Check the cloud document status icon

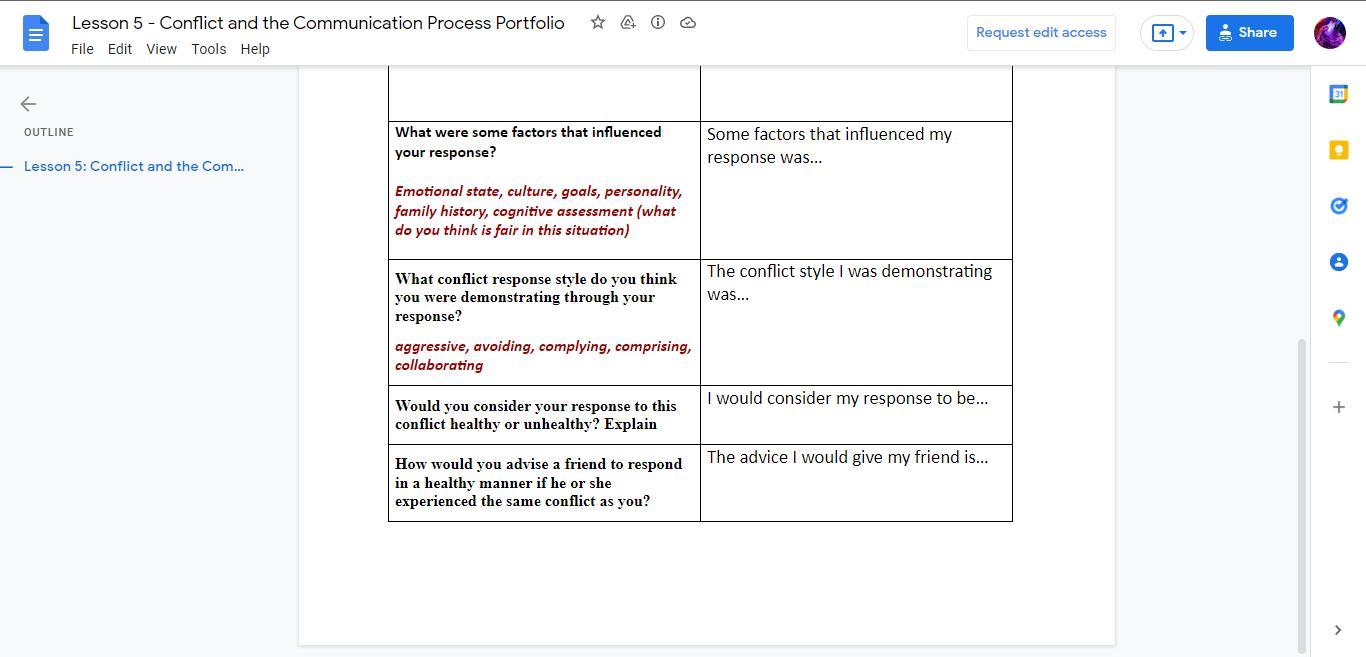click(688, 22)
